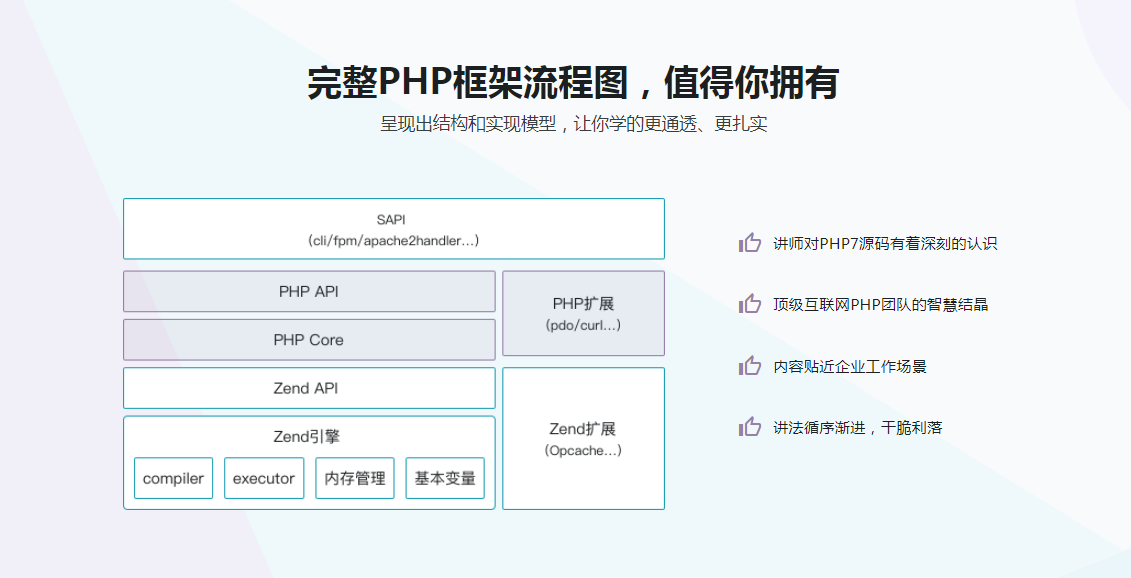Open the PHP扩展 (pdo/curl) block
This screenshot has width=1131, height=578.
coord(583,313)
